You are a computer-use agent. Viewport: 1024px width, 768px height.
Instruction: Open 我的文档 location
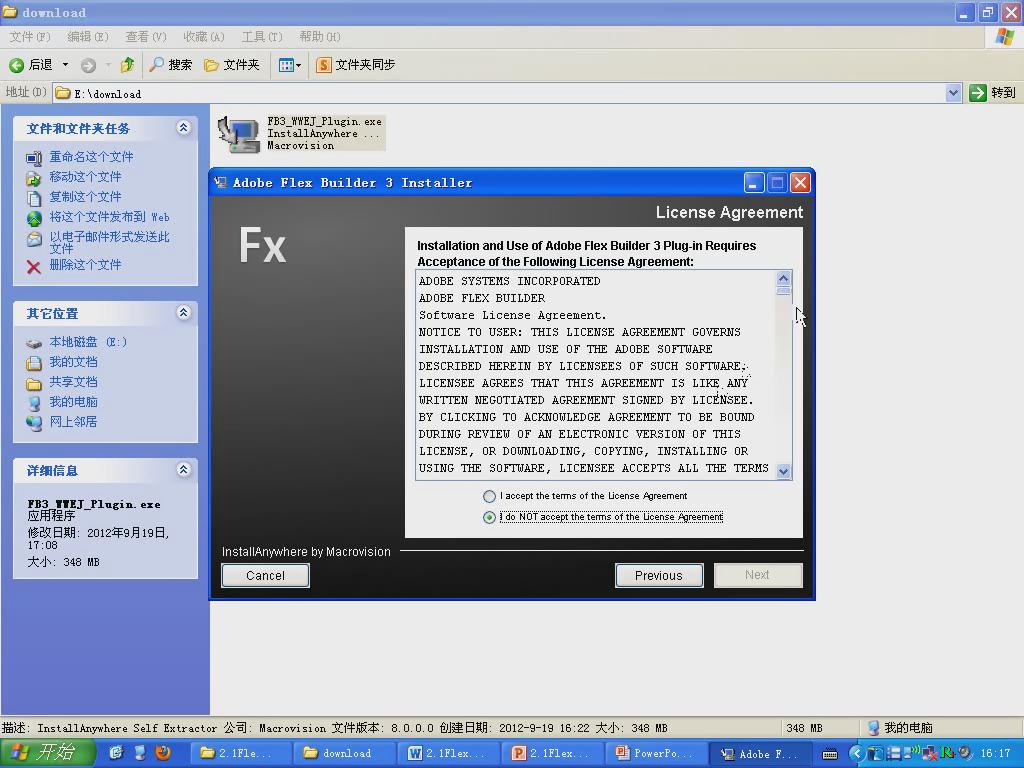pos(74,362)
